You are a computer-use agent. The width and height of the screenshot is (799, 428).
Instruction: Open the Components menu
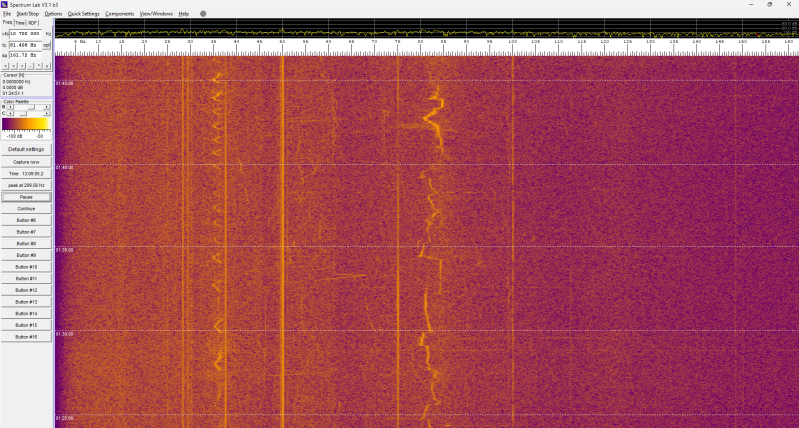coord(120,14)
